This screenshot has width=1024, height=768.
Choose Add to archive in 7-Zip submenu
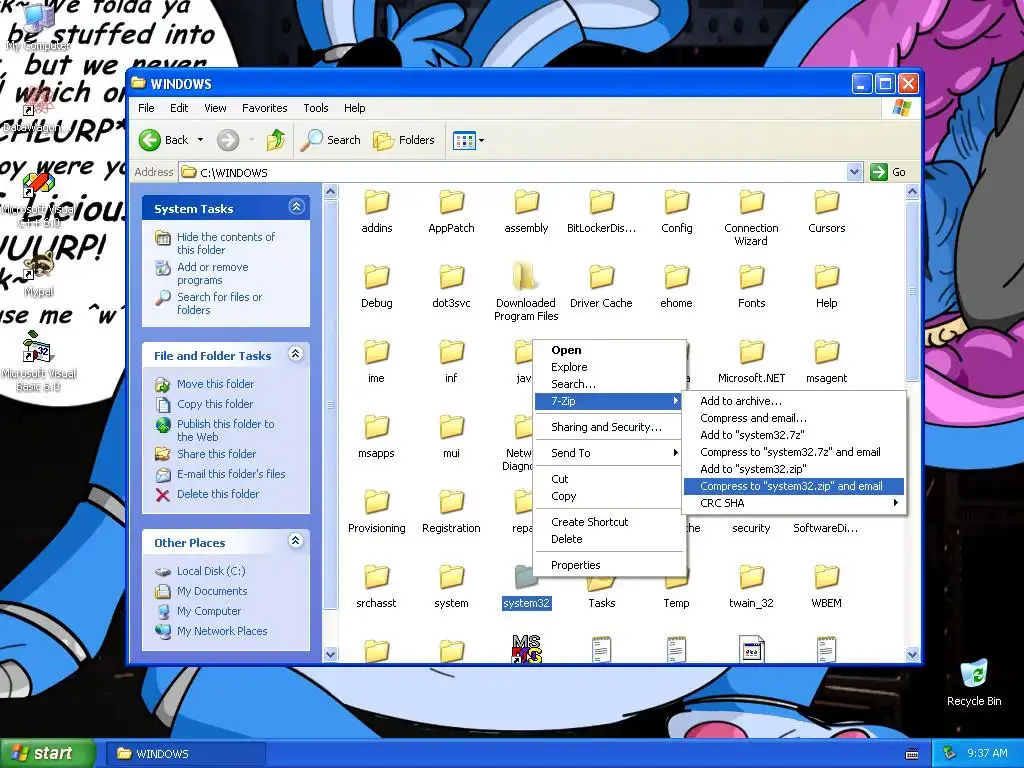(x=793, y=401)
